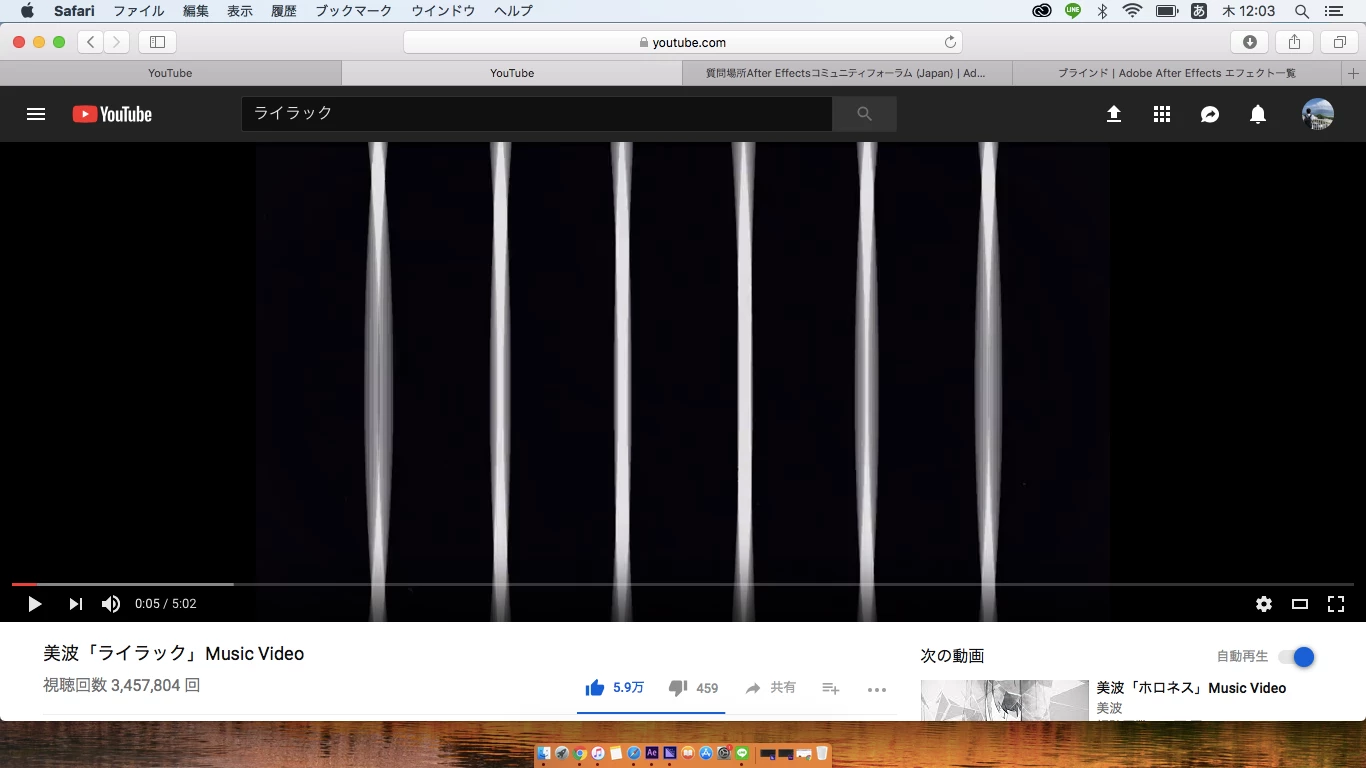1366x768 pixels.
Task: Open the Safari menu
Action: click(x=74, y=11)
